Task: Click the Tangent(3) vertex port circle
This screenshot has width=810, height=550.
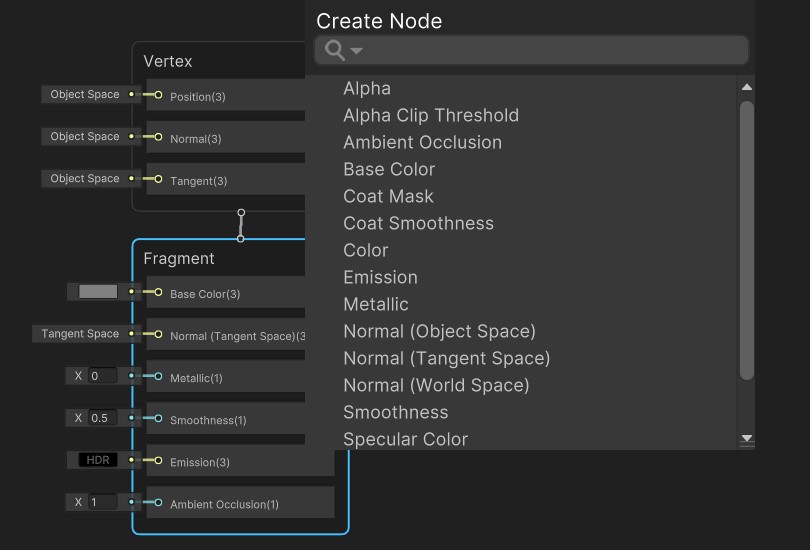Action: tap(158, 179)
